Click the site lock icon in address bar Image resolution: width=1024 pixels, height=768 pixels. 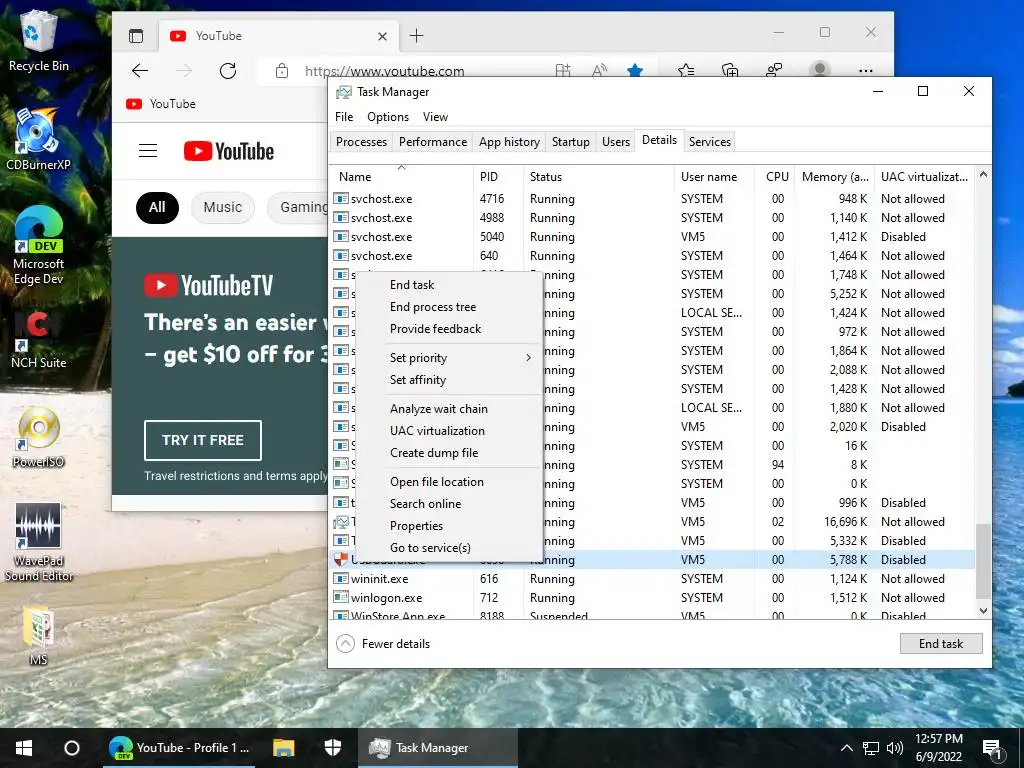click(x=281, y=71)
